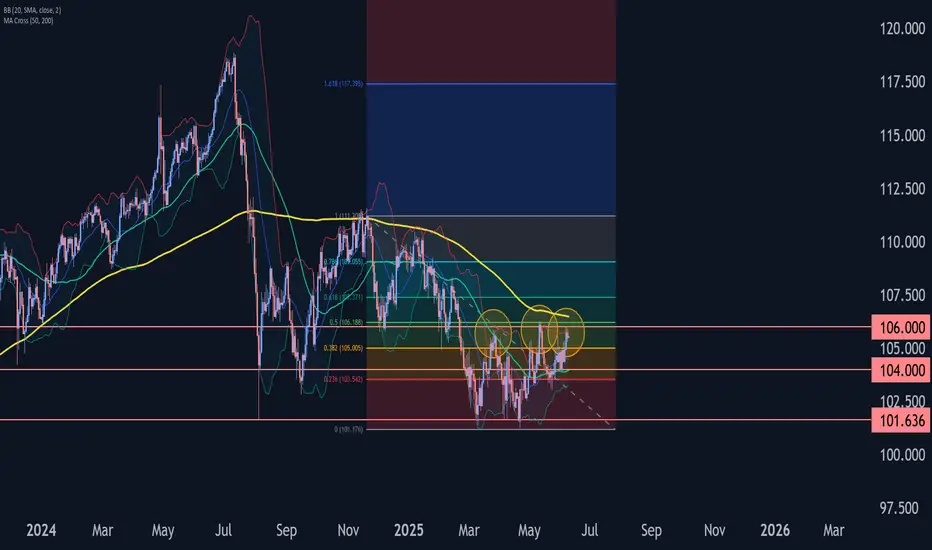
Task: Click the 2024 label on time axis
Action: 41,530
